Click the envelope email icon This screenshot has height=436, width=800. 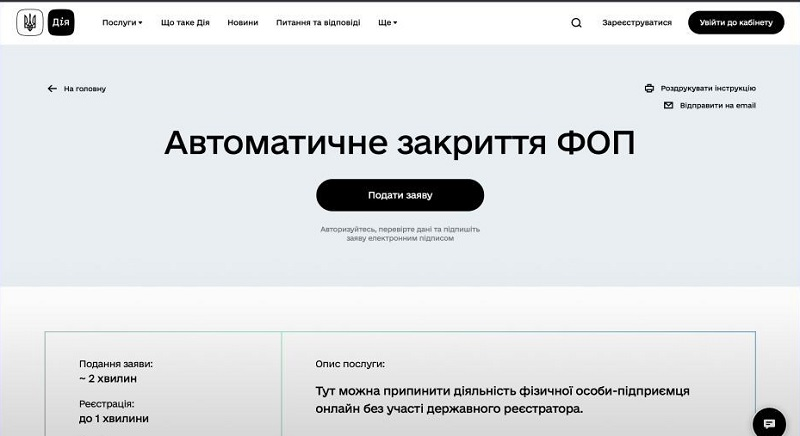669,105
